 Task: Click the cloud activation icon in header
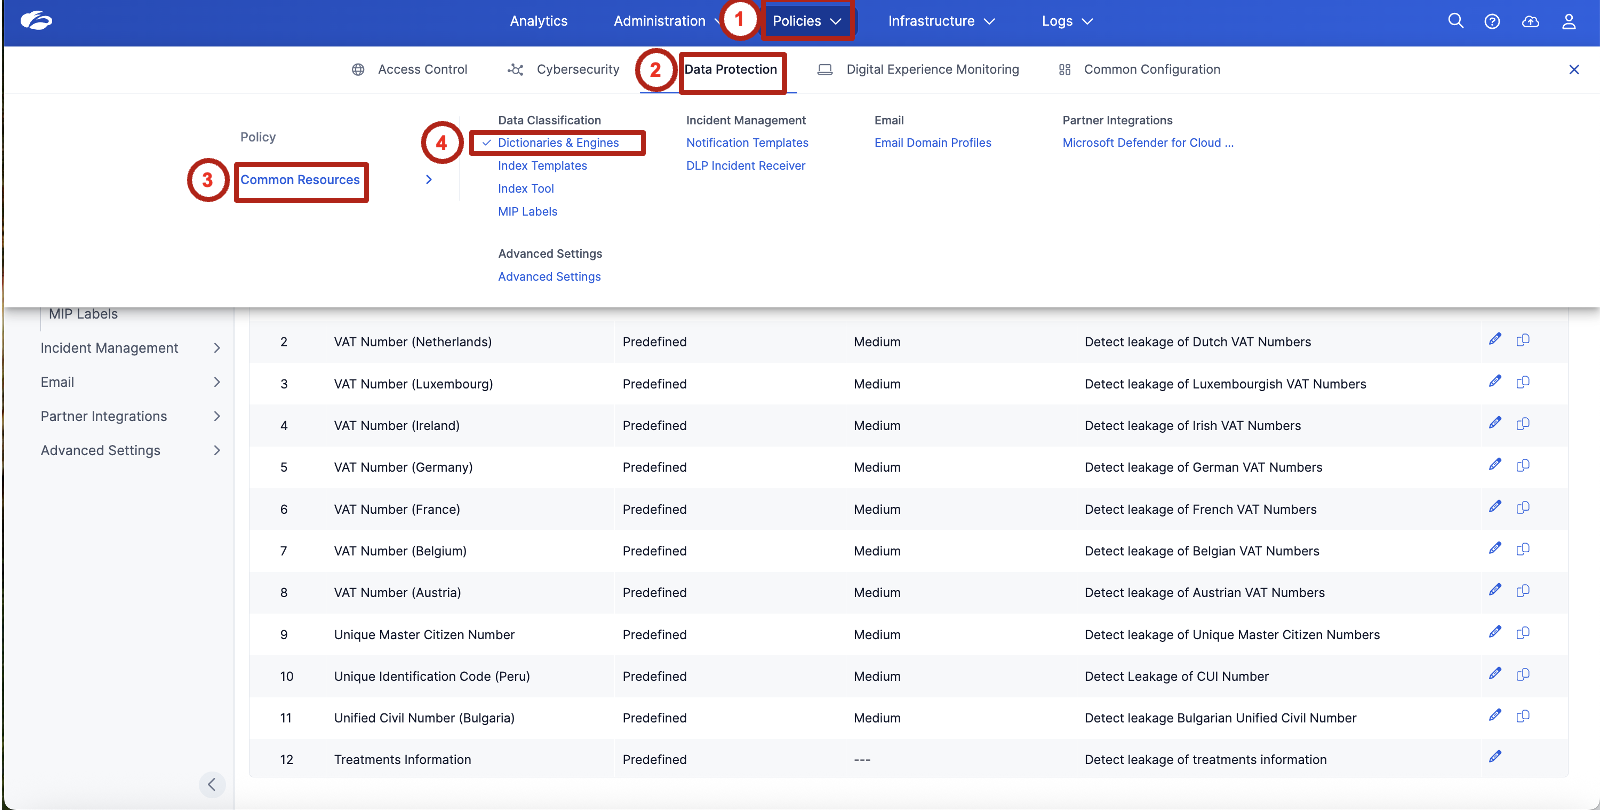1530,21
